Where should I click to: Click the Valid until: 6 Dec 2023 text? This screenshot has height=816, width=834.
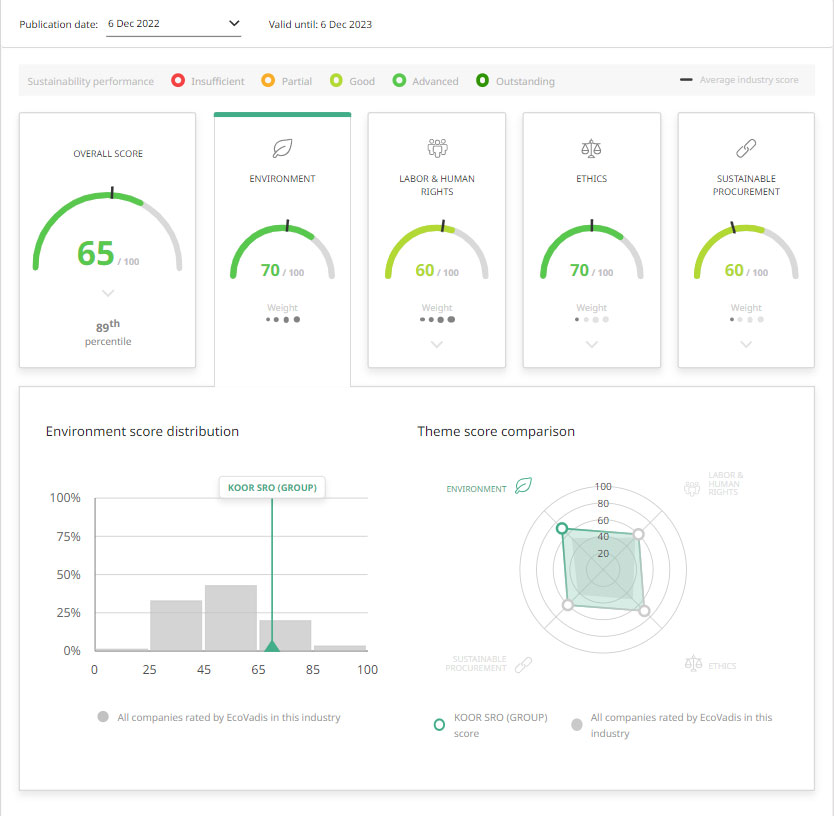pyautogui.click(x=320, y=24)
